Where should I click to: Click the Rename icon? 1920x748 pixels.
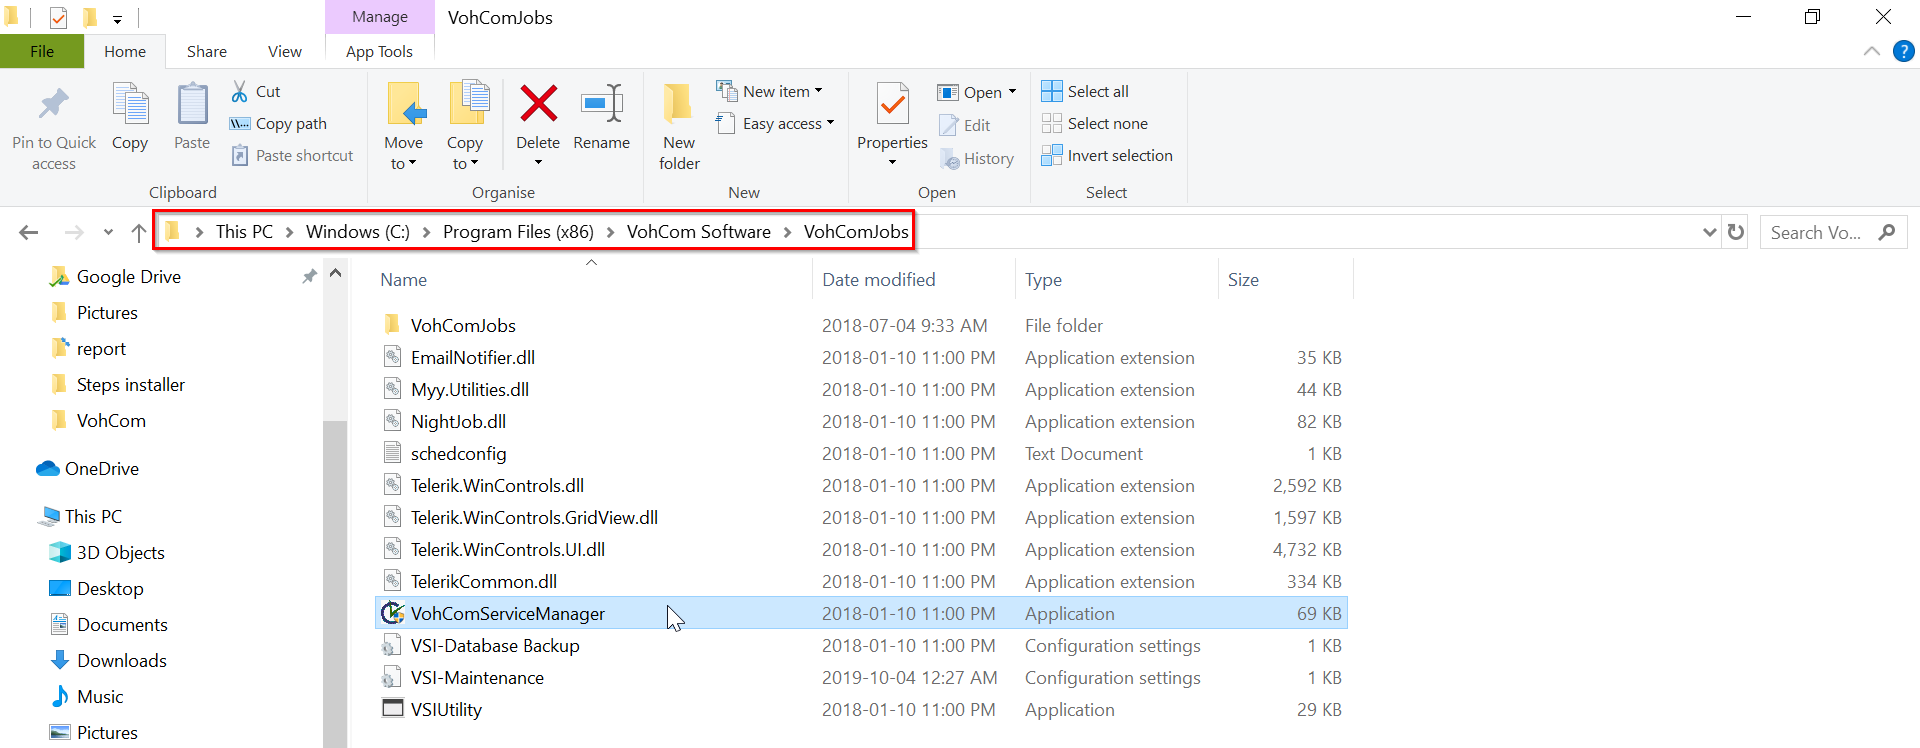(x=602, y=103)
